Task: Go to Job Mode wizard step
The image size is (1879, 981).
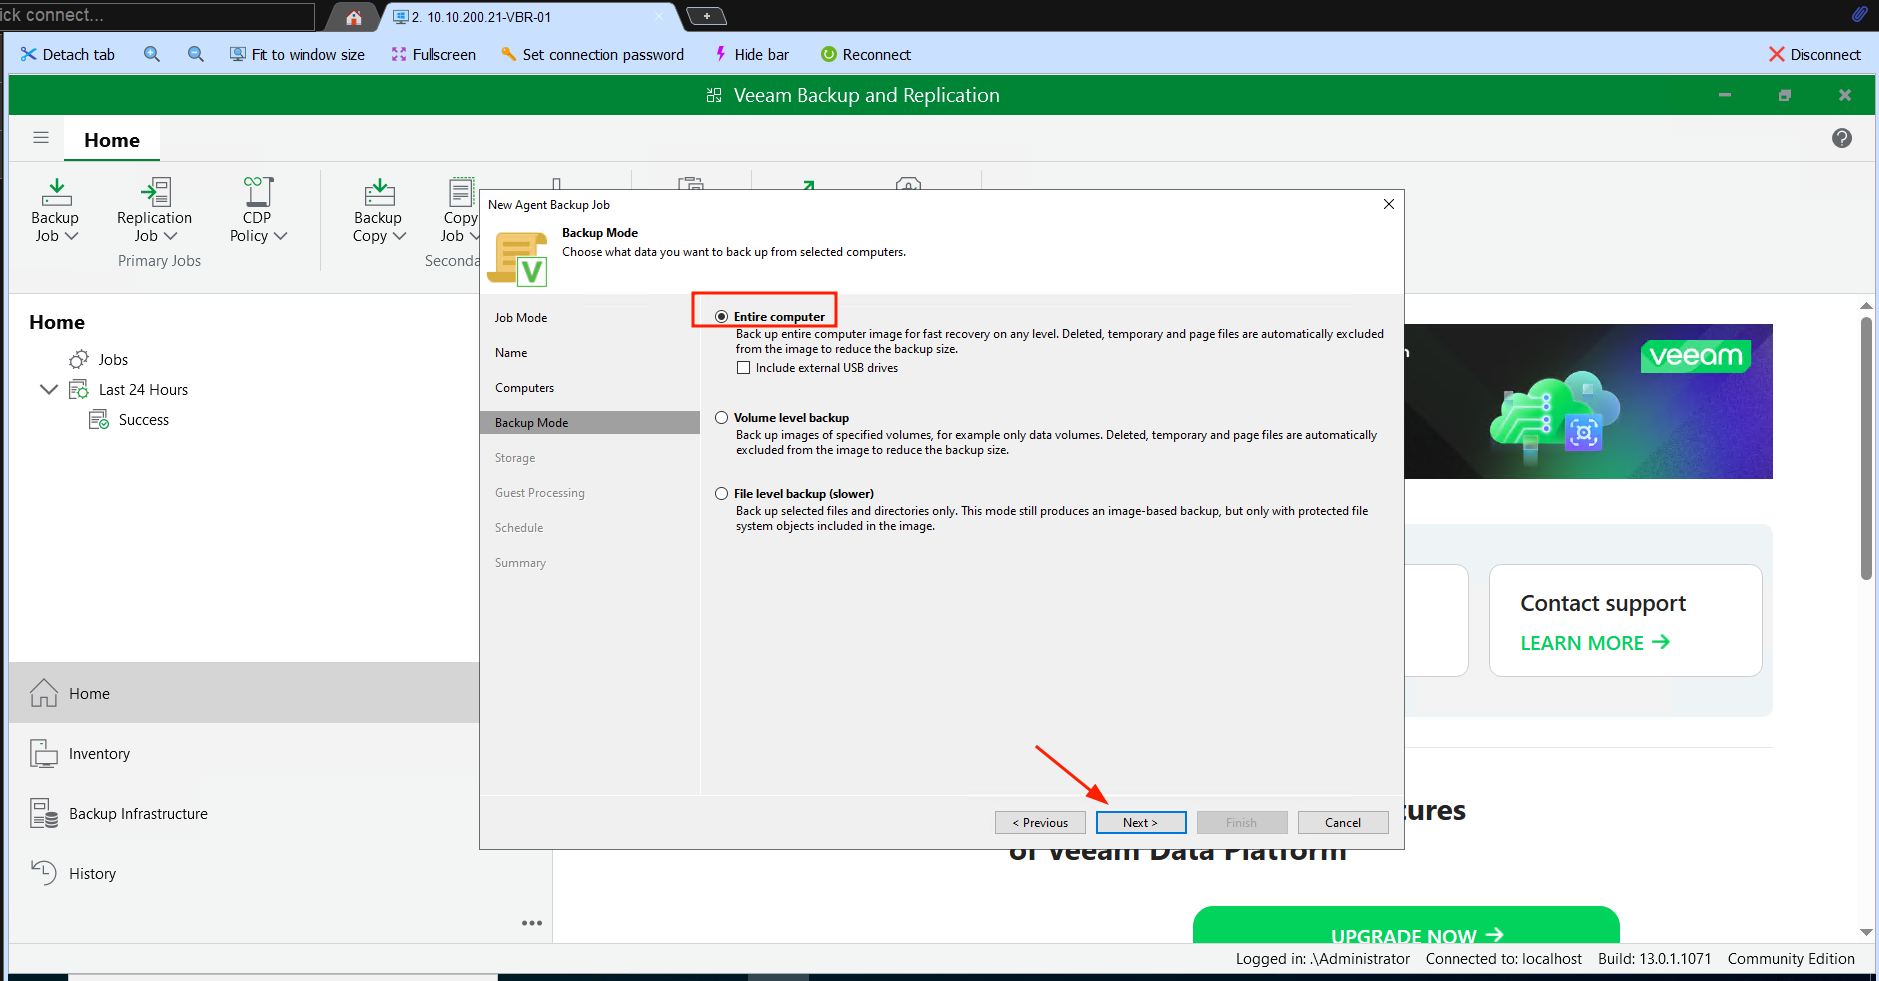Action: coord(521,317)
